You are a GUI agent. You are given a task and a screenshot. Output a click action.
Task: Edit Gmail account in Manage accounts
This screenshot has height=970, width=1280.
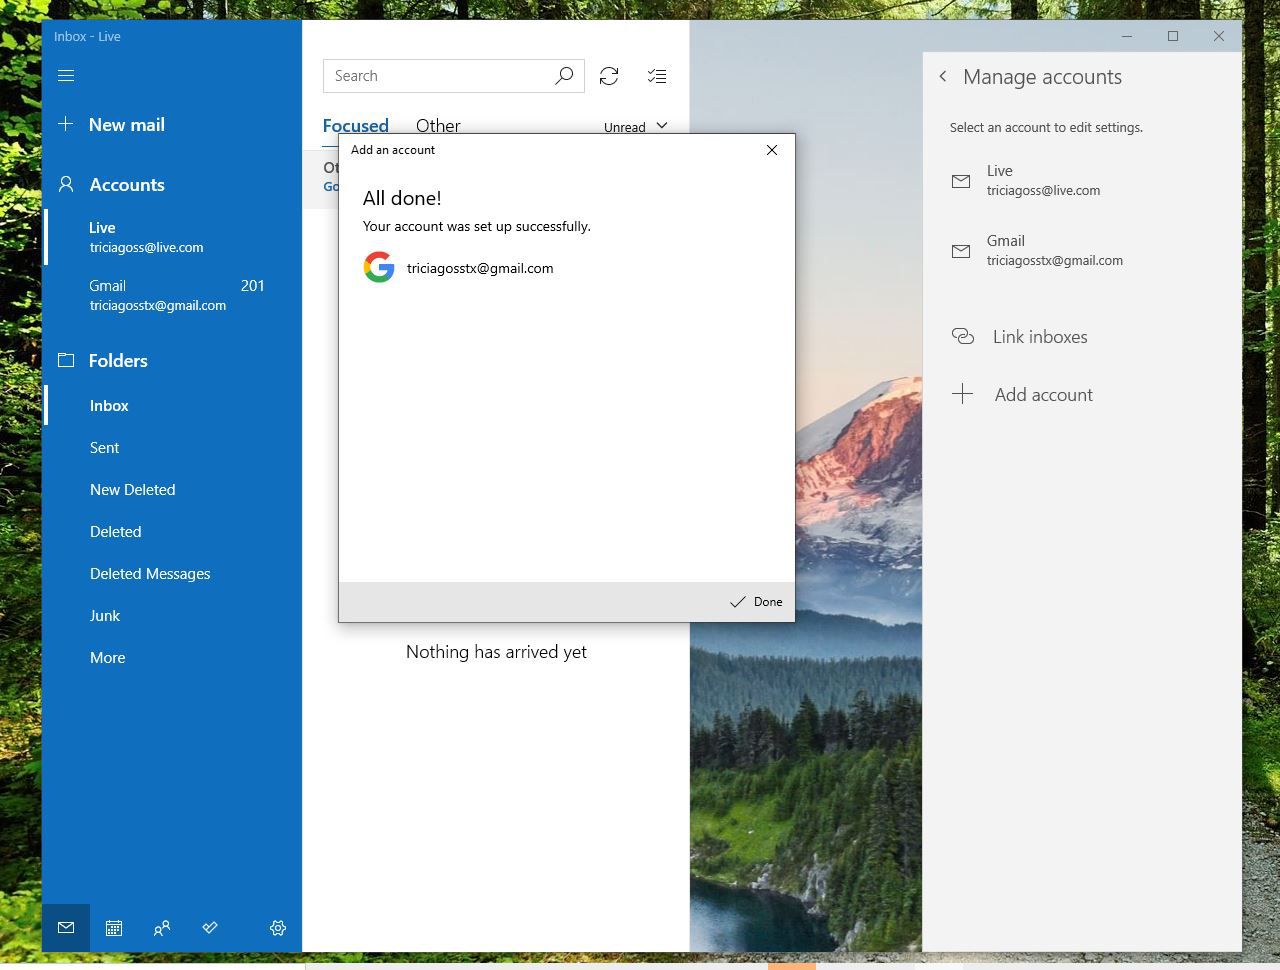pyautogui.click(x=1082, y=250)
